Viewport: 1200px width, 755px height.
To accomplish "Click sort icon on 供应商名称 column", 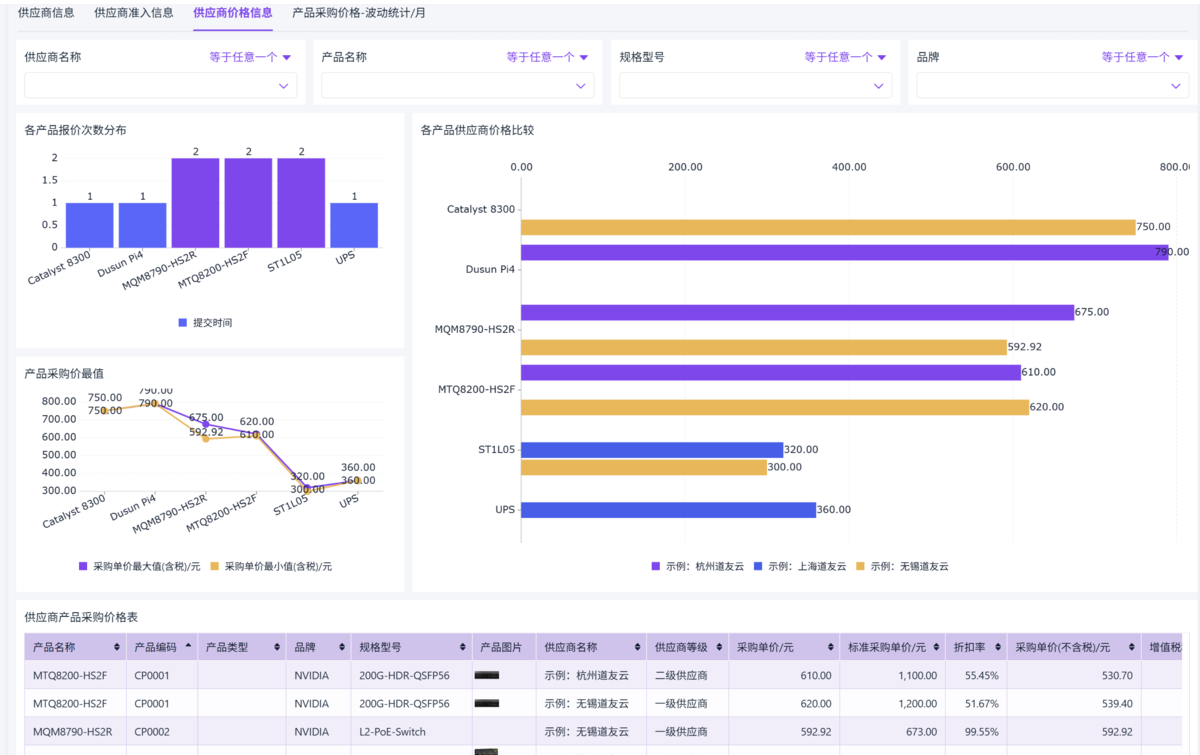I will [637, 647].
